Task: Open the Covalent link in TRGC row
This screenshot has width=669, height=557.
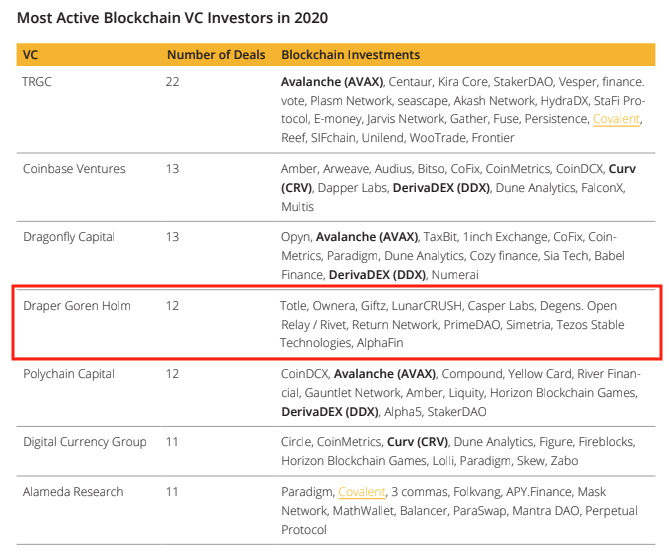Action: (x=617, y=119)
